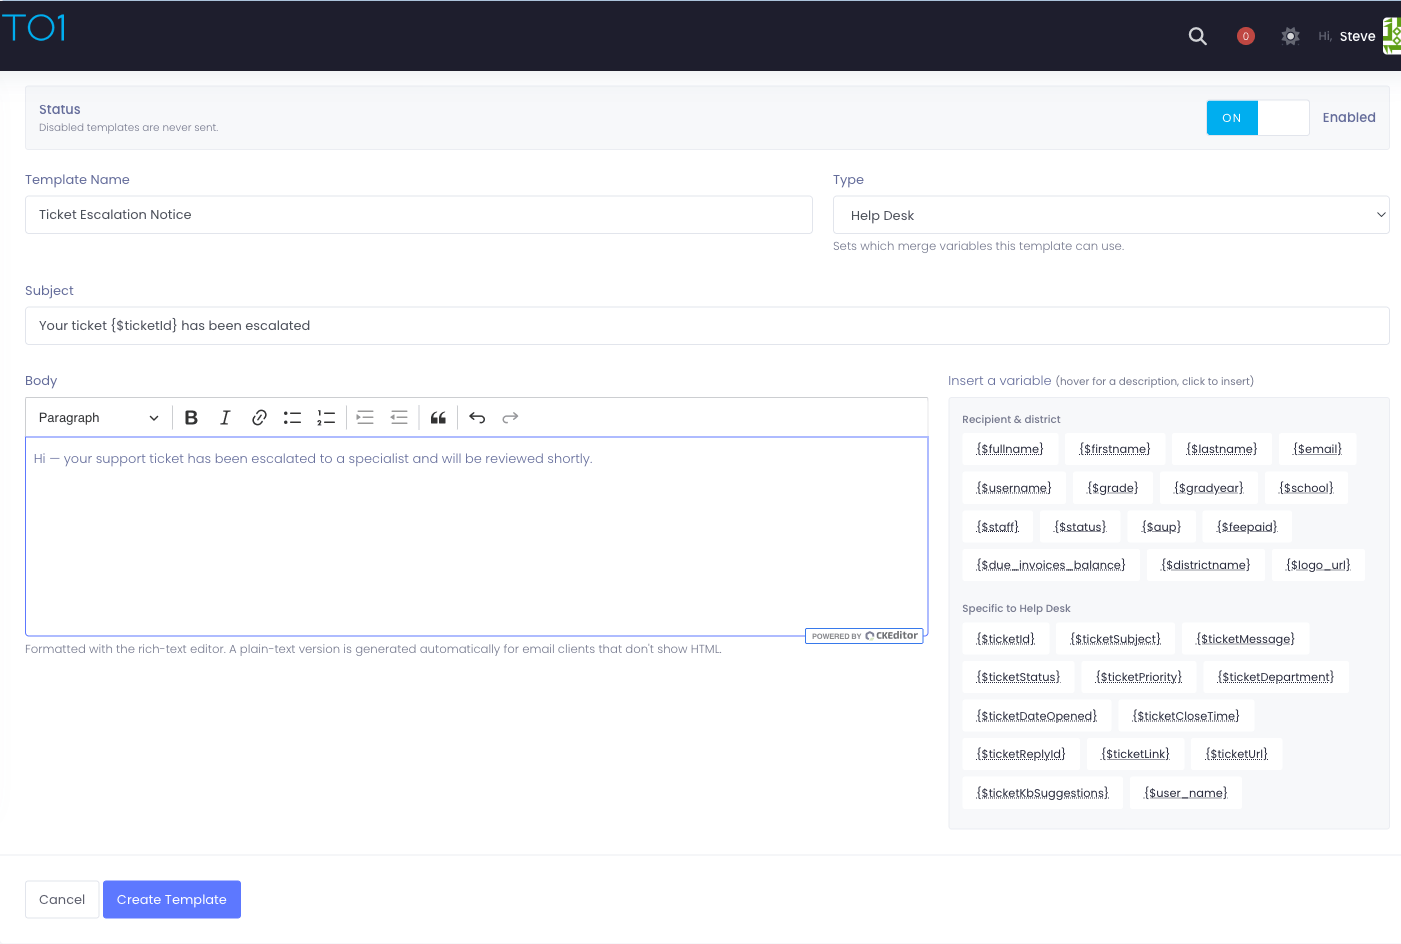
Task: Click the Bold formatting icon
Action: pyautogui.click(x=191, y=418)
